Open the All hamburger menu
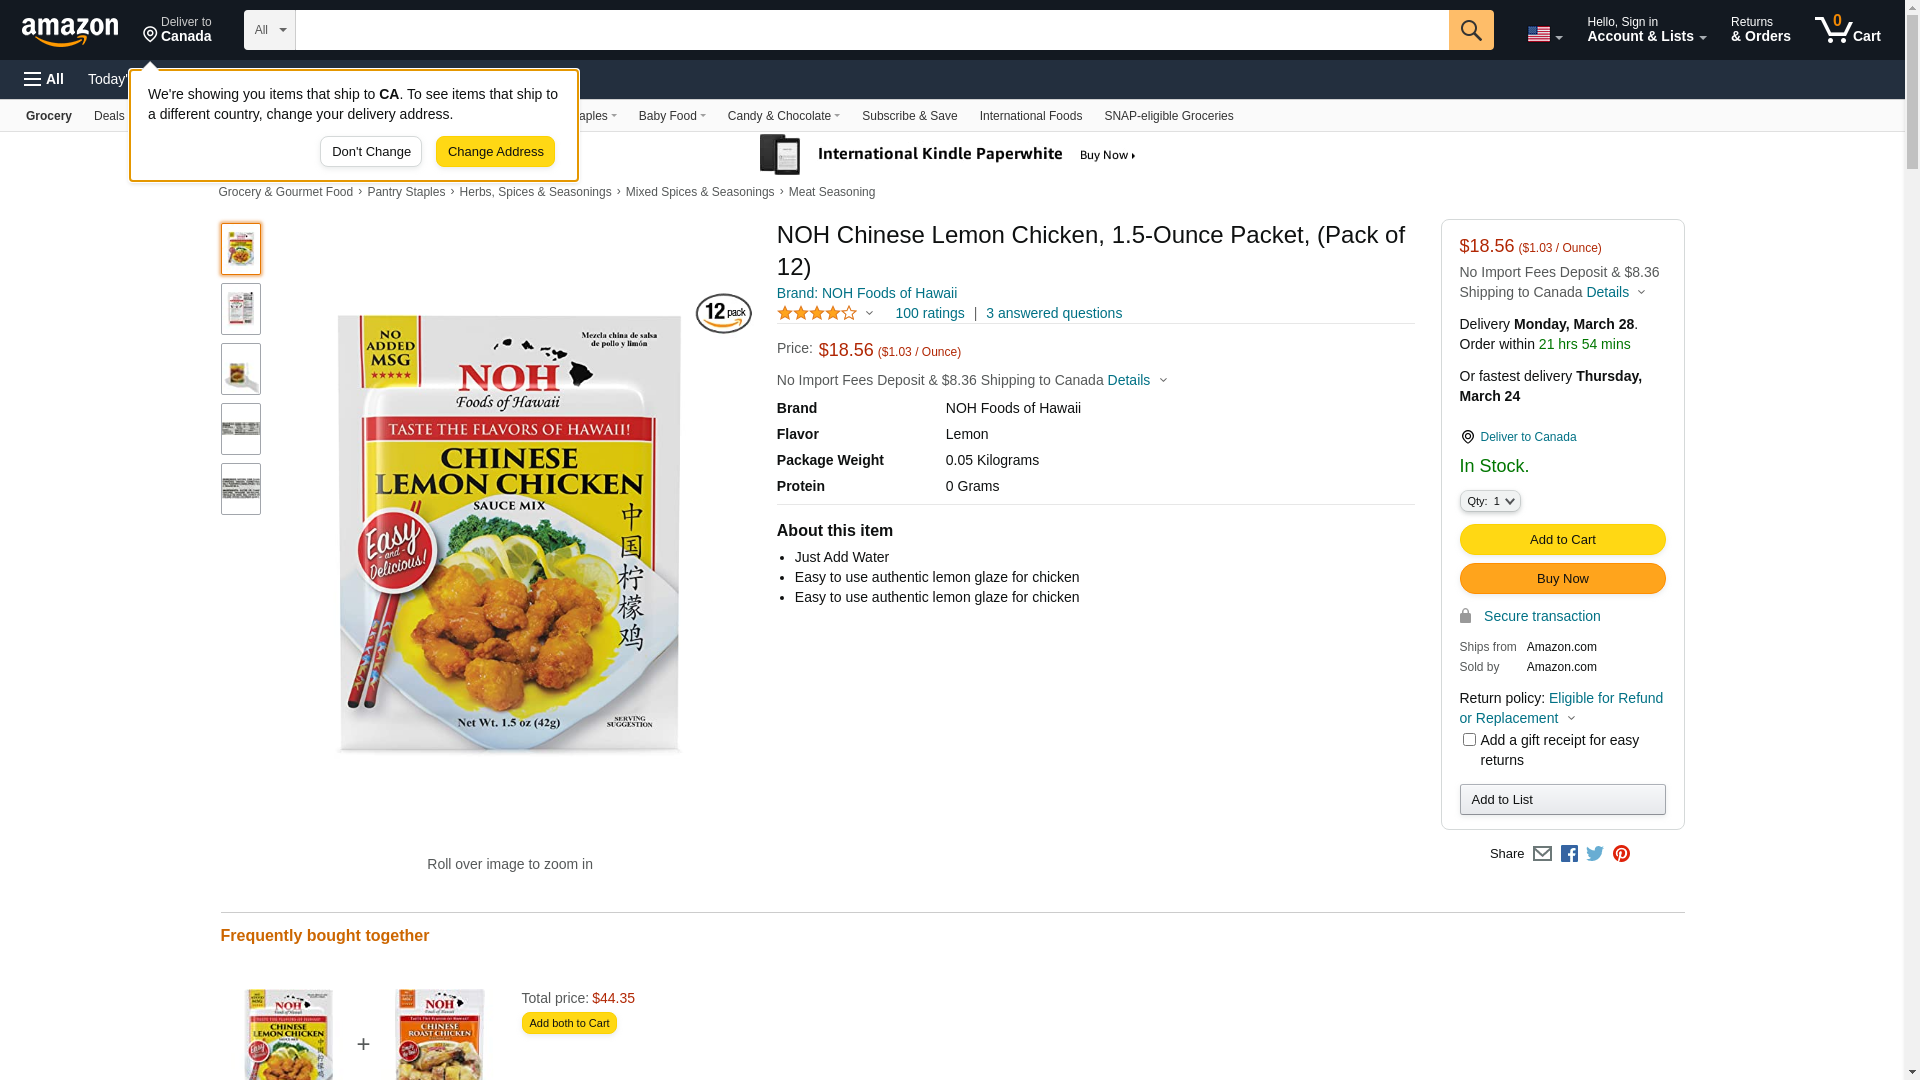Image resolution: width=1920 pixels, height=1080 pixels. point(44,79)
